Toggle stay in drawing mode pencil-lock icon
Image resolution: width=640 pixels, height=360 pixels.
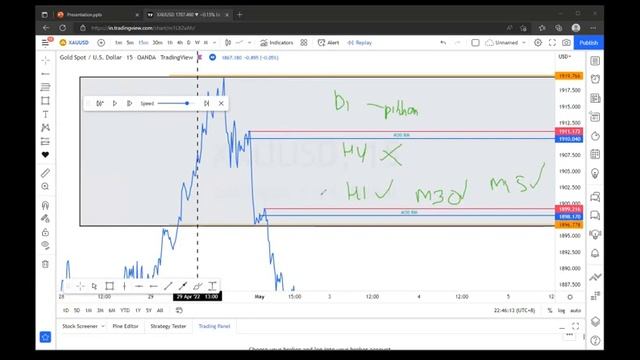point(45,218)
